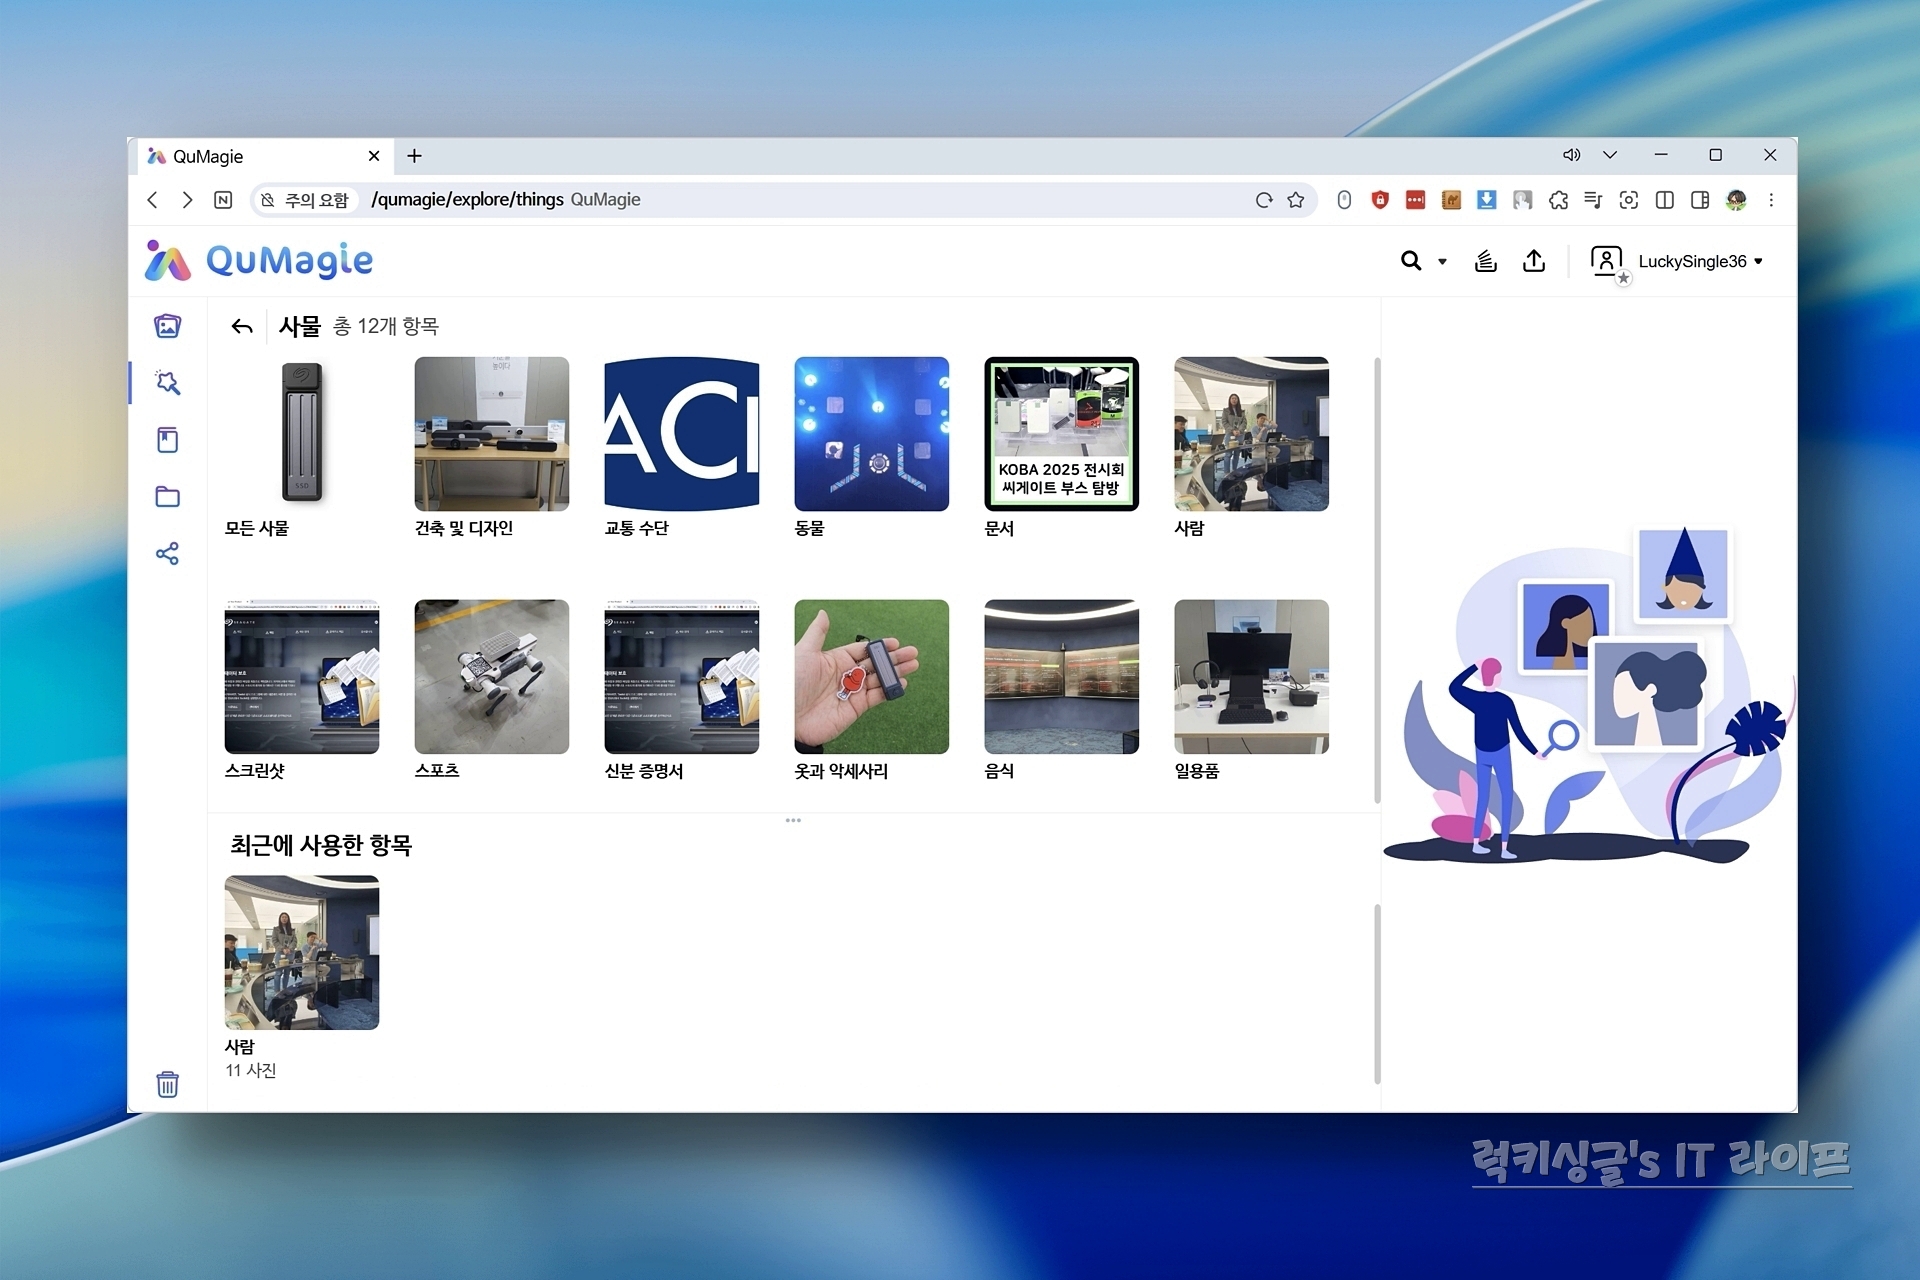Open the media control playlist icon
Viewport: 1920px width, 1280px height.
(1593, 200)
